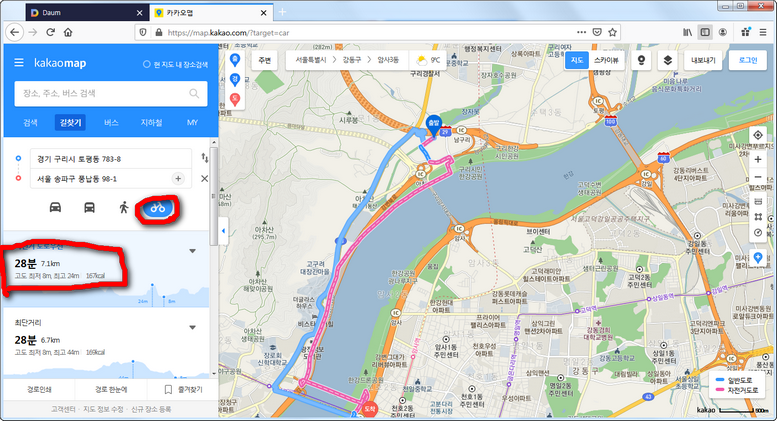Toggle 현 지도 내 장소검색 option
Screen dimensions: 777x421
pyautogui.click(x=175, y=64)
